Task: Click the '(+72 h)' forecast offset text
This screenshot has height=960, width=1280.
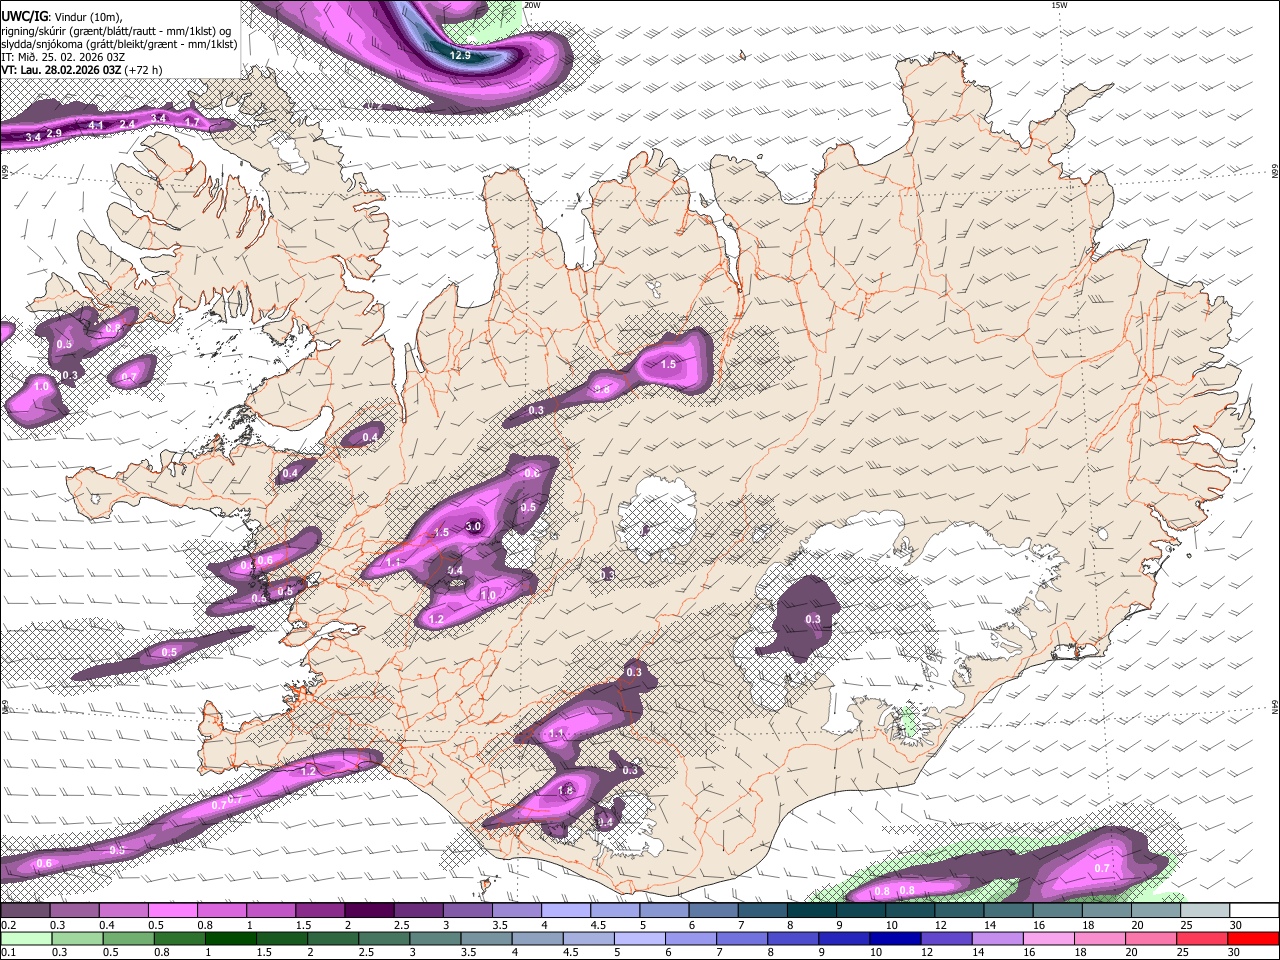Action: pyautogui.click(x=144, y=70)
